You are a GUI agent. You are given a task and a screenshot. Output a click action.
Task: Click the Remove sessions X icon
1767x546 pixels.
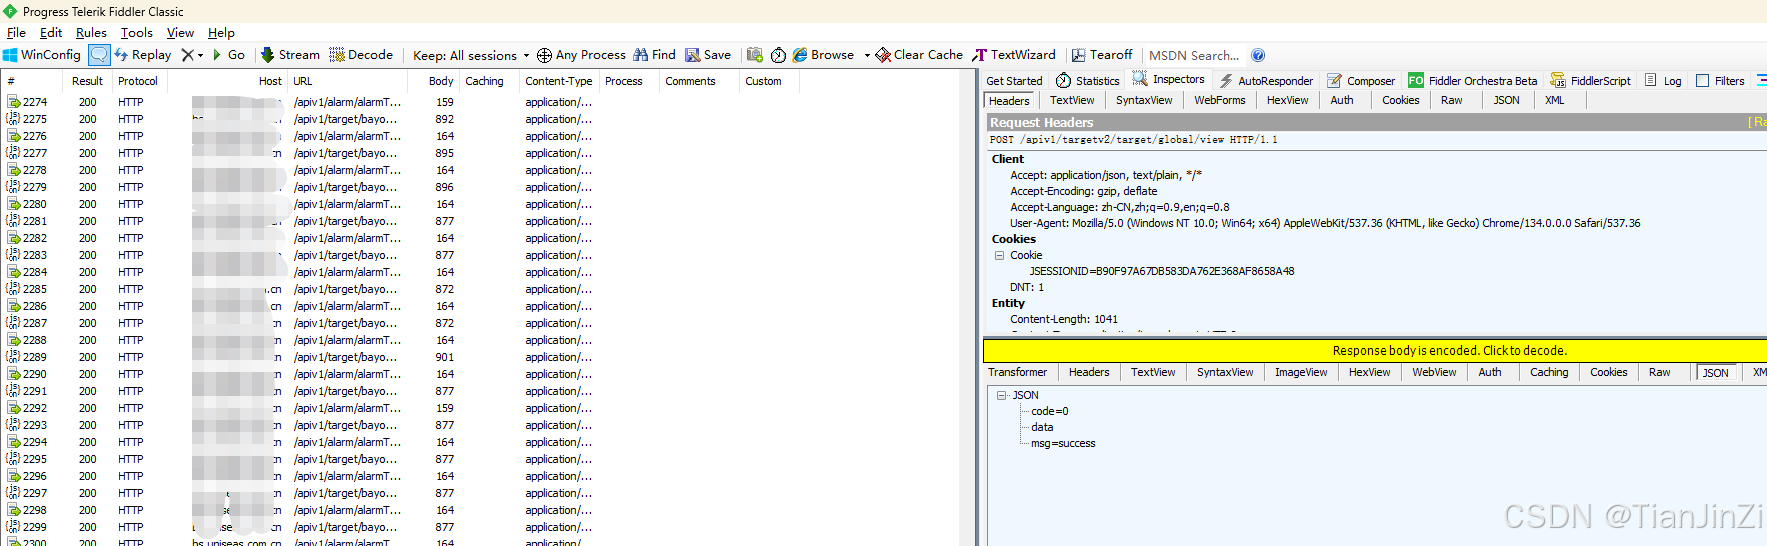pyautogui.click(x=187, y=55)
